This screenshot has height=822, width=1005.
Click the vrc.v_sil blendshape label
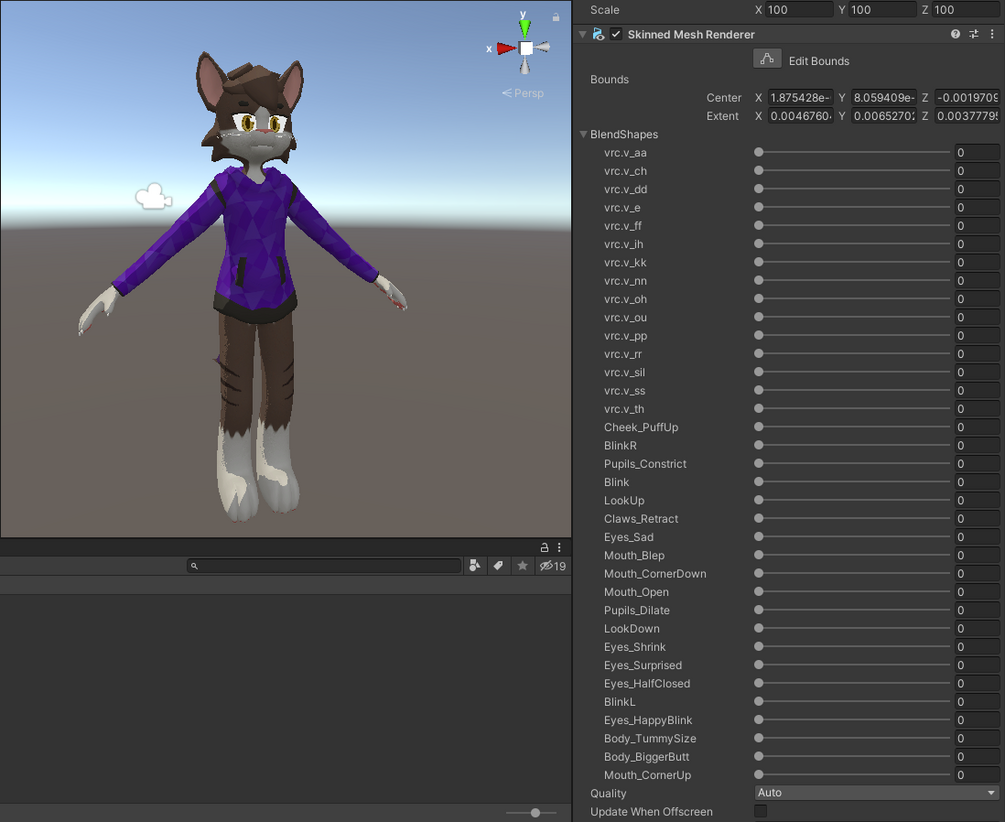[x=624, y=372]
